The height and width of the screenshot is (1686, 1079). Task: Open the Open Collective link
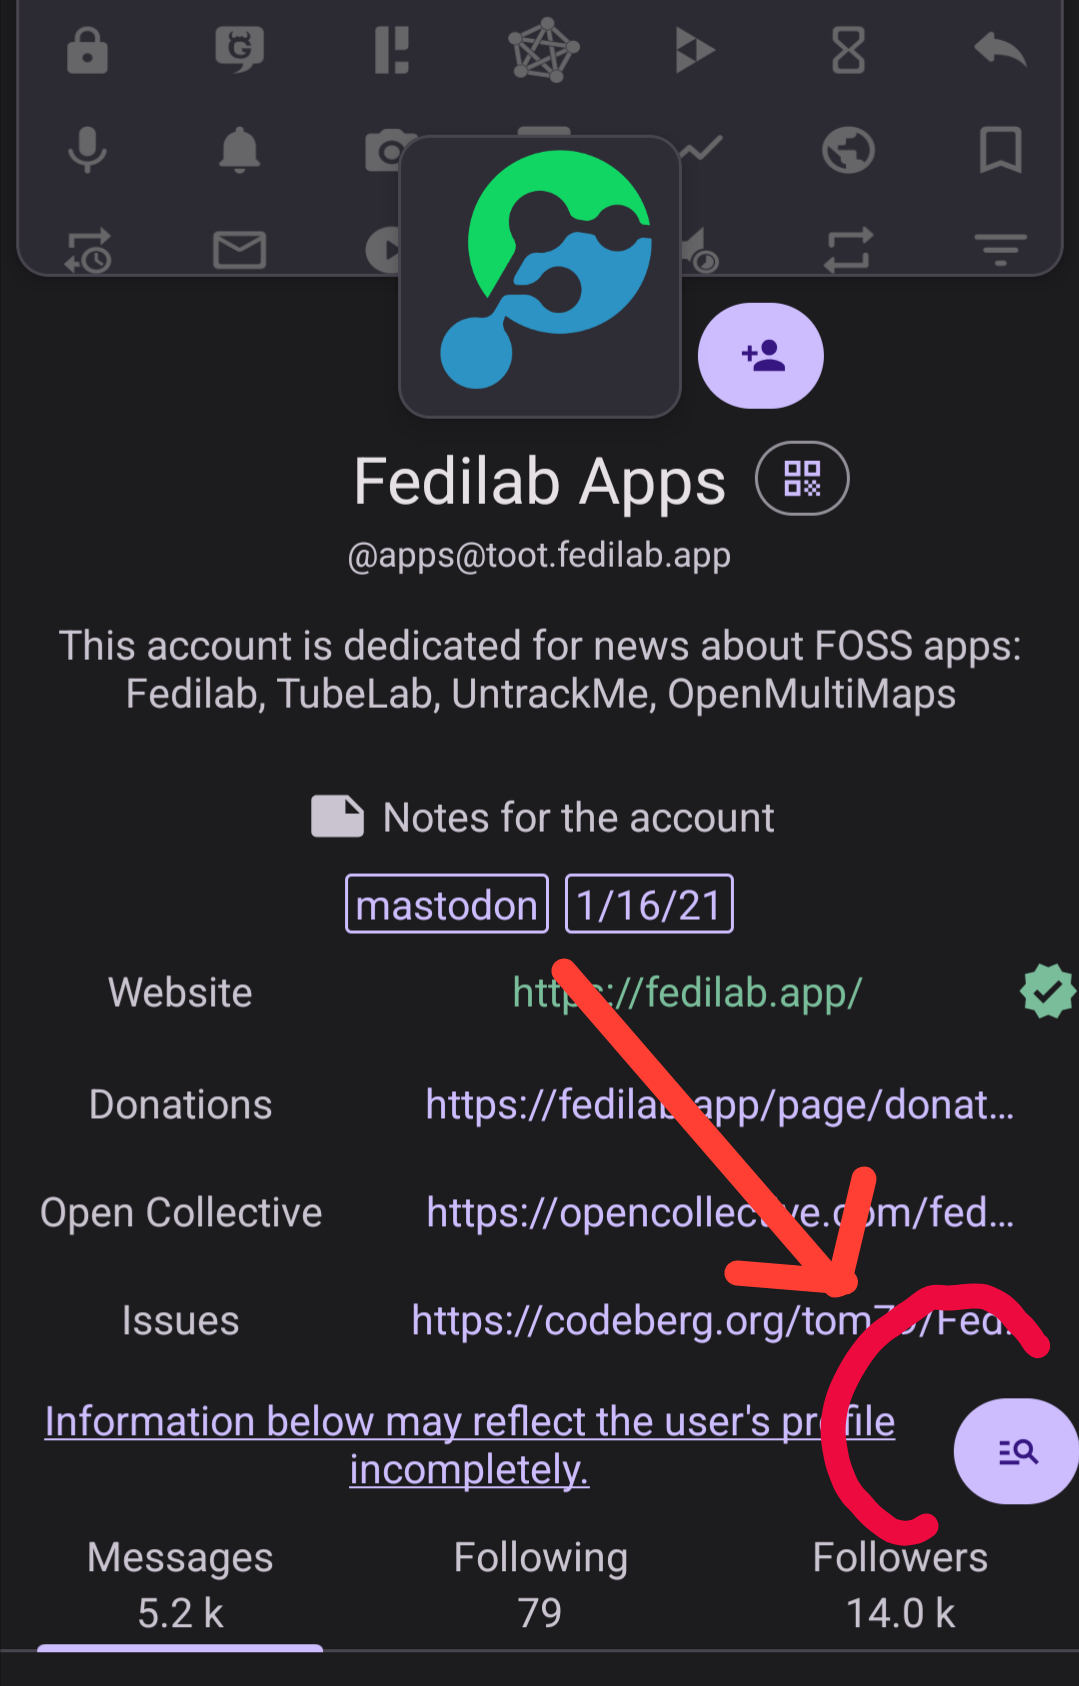click(x=720, y=1213)
